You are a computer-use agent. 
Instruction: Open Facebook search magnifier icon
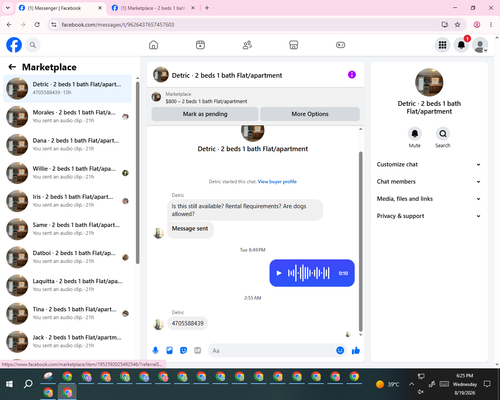click(x=33, y=45)
